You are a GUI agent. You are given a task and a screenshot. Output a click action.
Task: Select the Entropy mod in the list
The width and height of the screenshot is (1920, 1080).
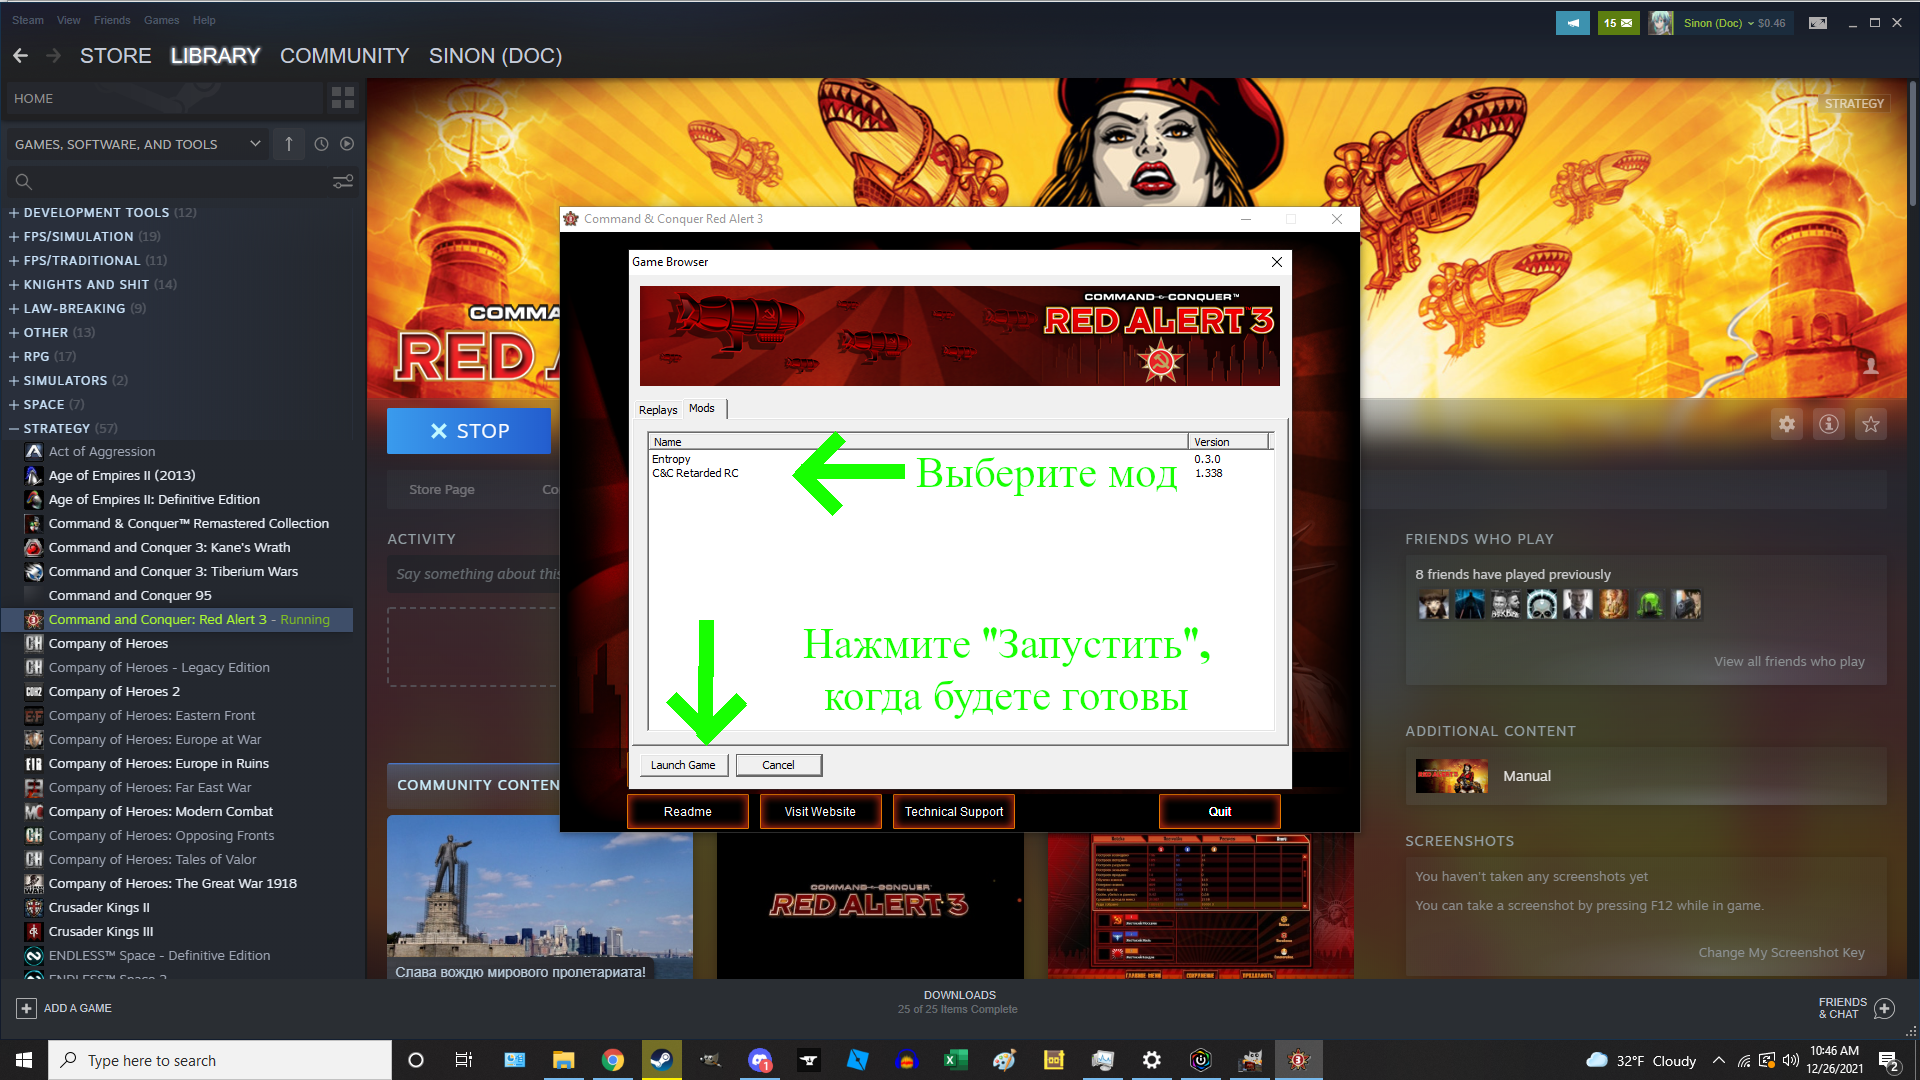(x=960, y=459)
